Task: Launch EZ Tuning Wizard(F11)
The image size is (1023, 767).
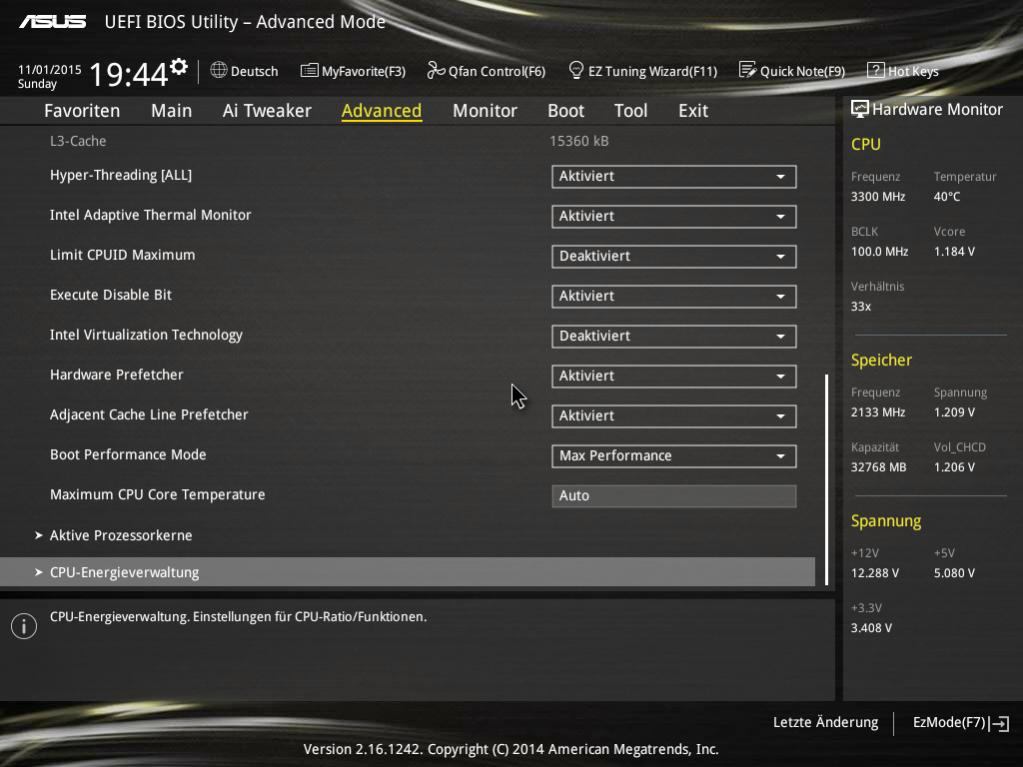Action: pos(643,71)
